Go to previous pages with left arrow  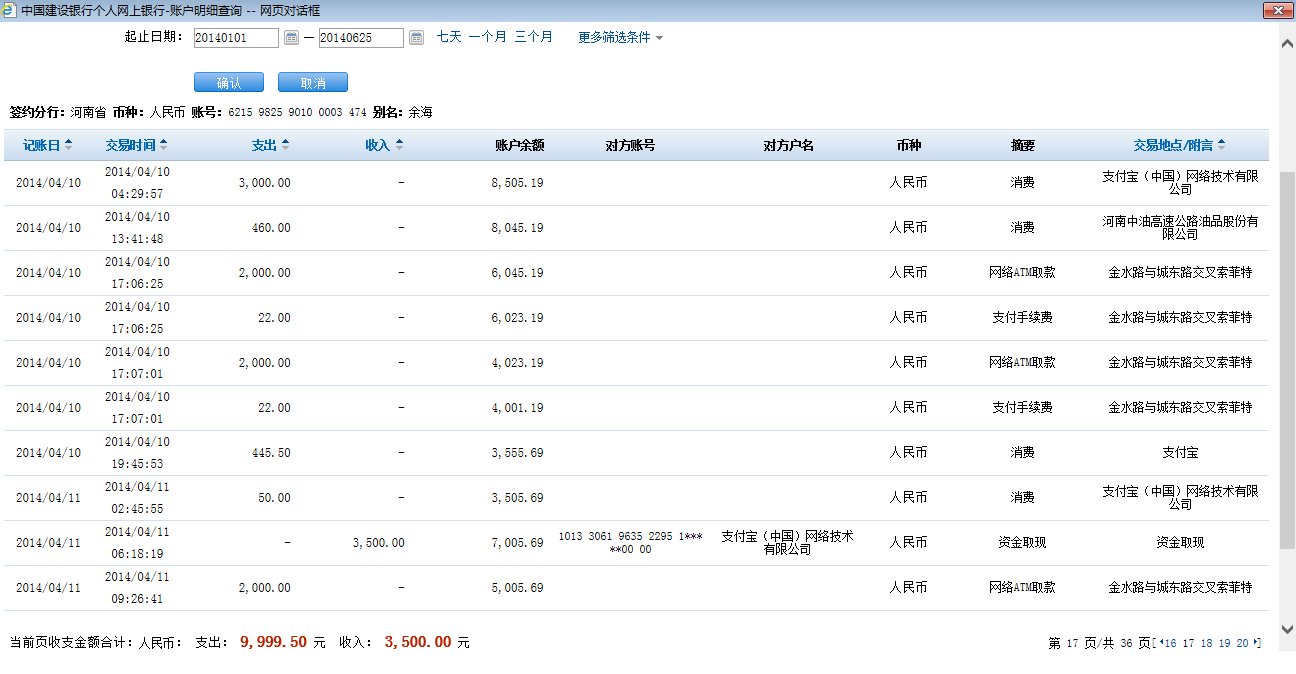click(x=1160, y=643)
